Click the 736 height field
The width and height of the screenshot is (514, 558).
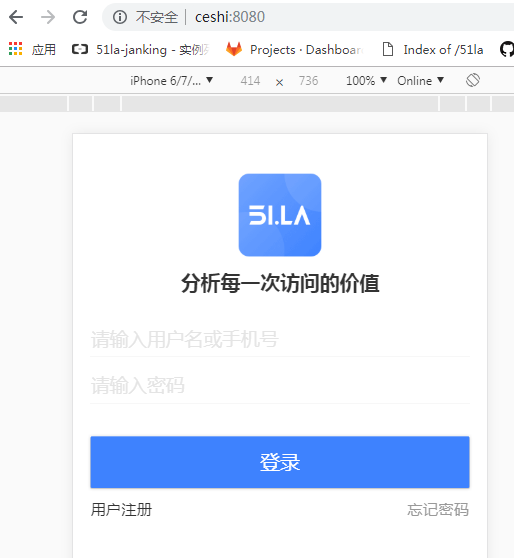308,81
